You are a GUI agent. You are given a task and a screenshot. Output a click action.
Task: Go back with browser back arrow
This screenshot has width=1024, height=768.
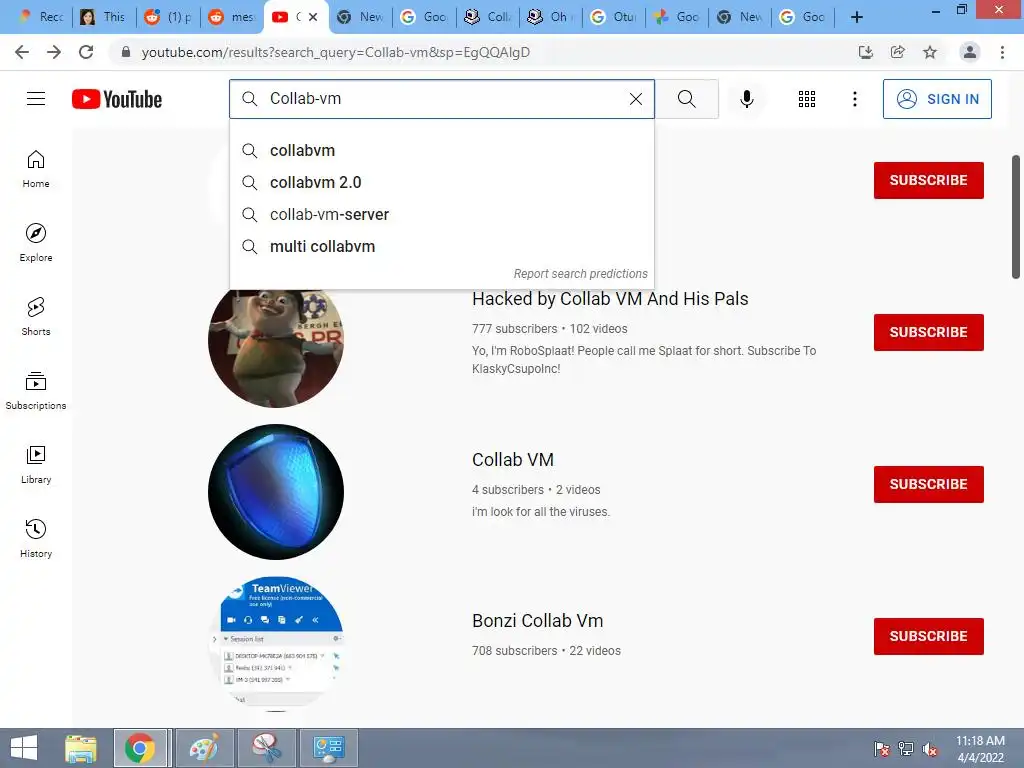pyautogui.click(x=22, y=52)
